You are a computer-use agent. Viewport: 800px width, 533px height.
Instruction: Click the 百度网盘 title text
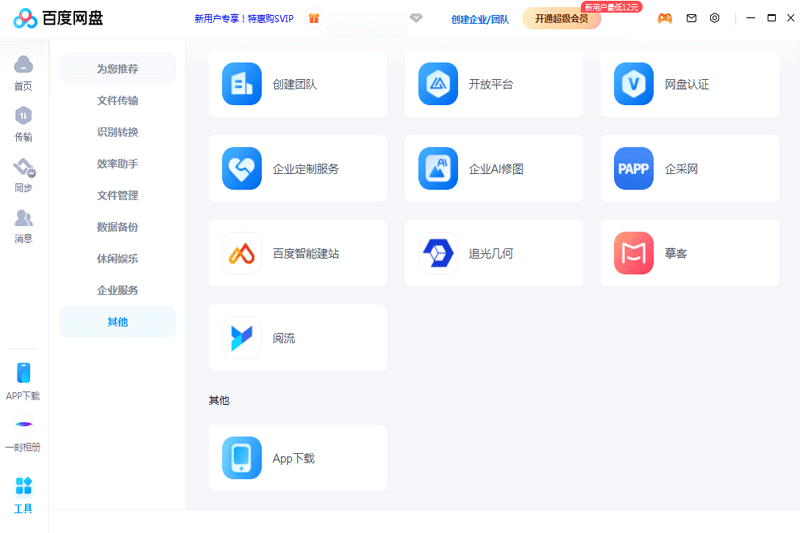coord(72,18)
